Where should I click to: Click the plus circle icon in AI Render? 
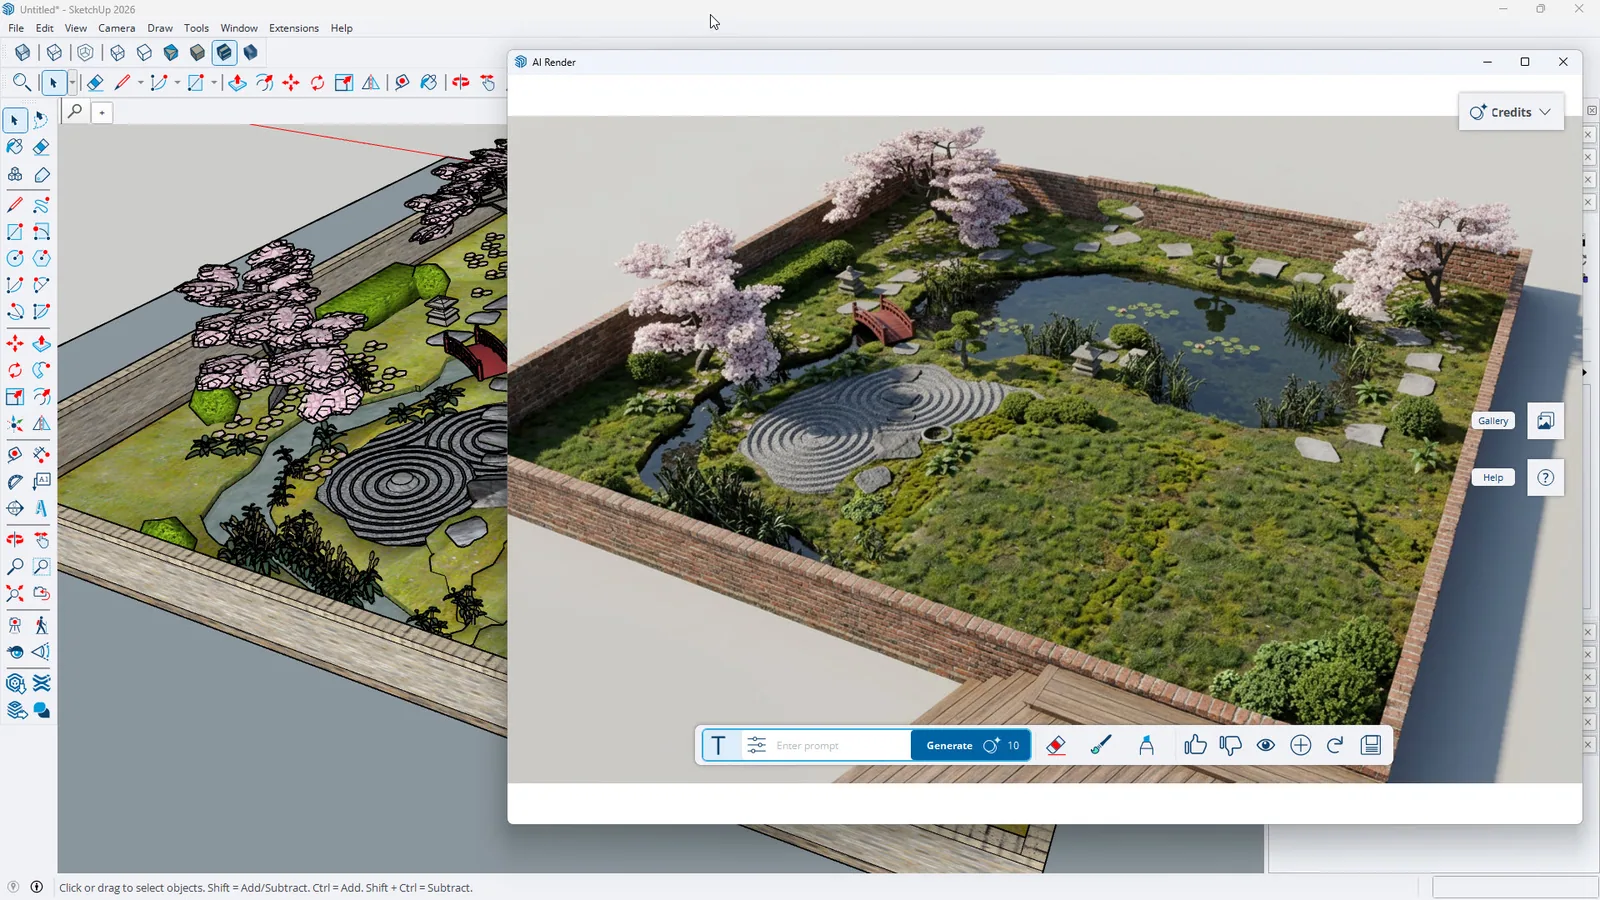[1300, 745]
